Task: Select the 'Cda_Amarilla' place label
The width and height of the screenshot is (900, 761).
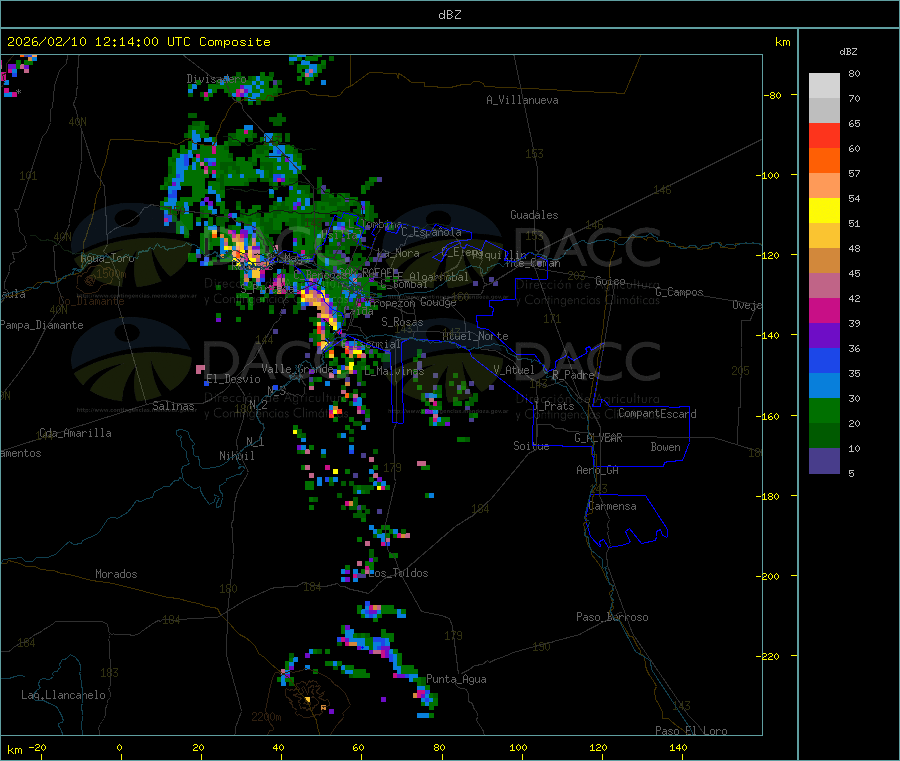Action: (x=75, y=433)
